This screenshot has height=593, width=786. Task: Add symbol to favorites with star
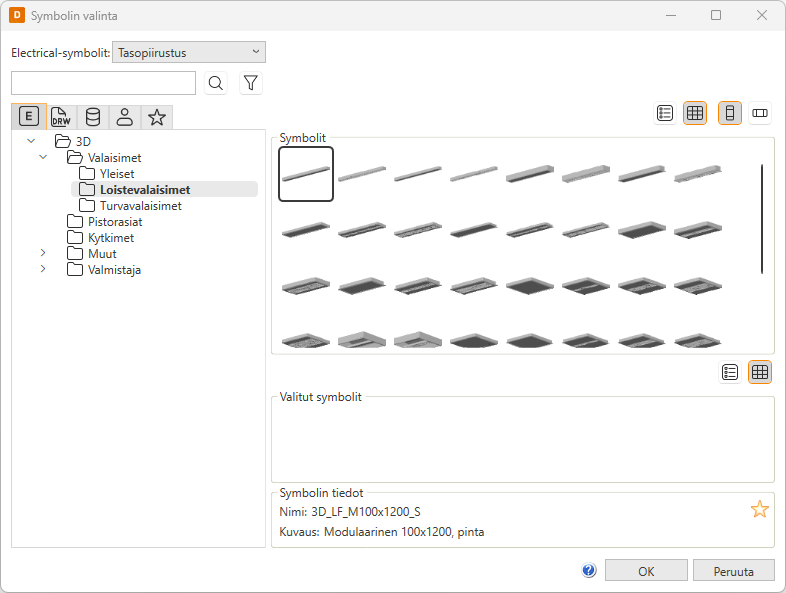tap(760, 510)
